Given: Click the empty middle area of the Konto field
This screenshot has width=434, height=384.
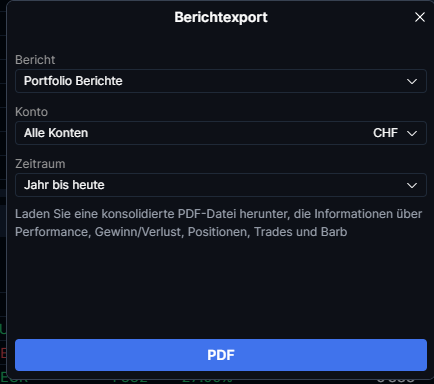Looking at the screenshot, I should [230, 133].
